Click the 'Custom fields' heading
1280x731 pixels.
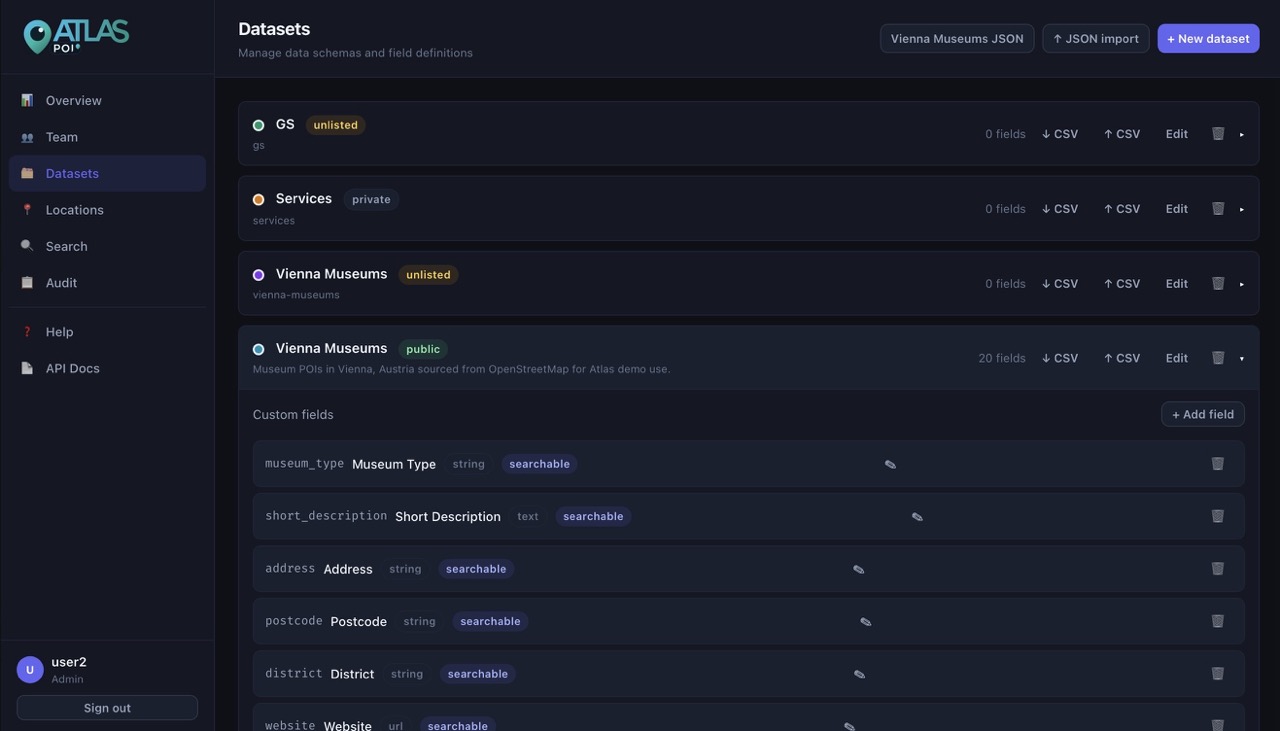pyautogui.click(x=293, y=414)
